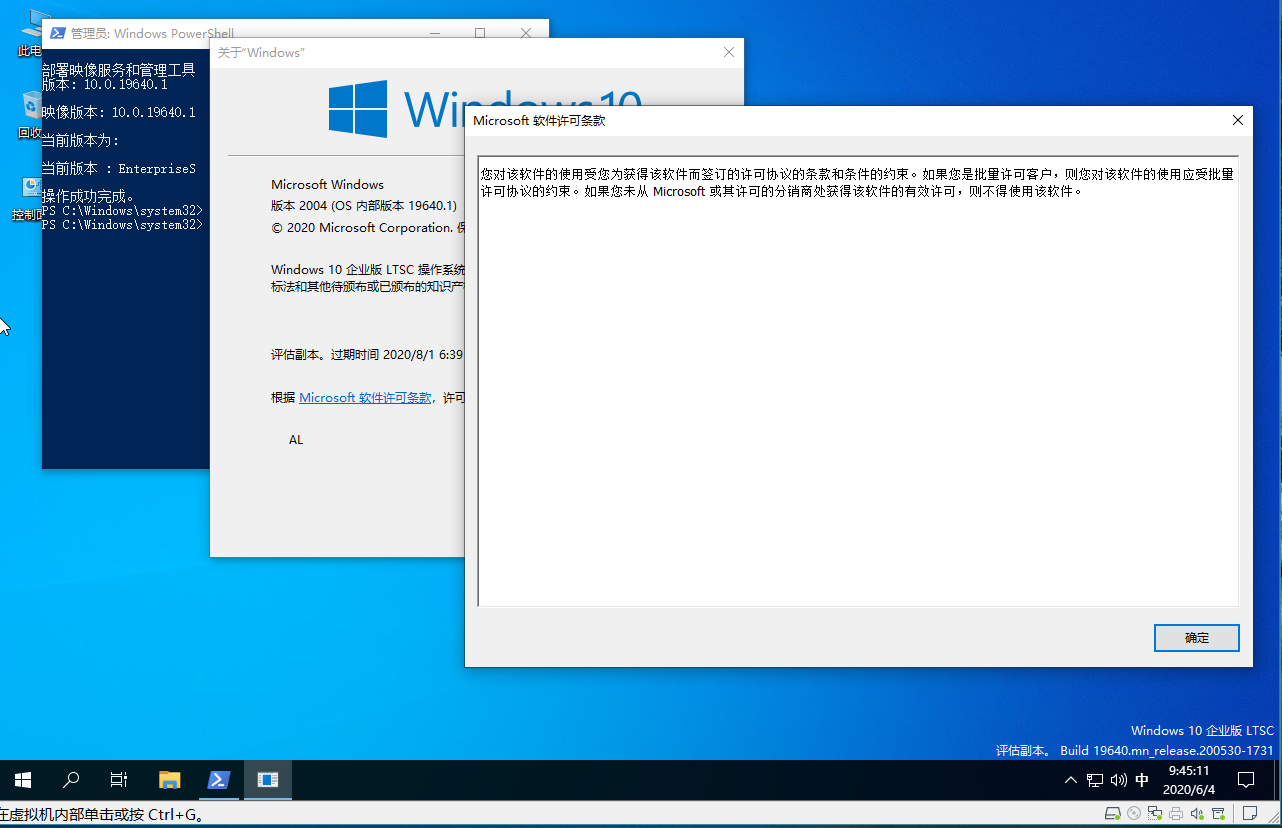Toggle the Chinese input method indicator
Image resolution: width=1282 pixels, height=828 pixels.
1142,780
